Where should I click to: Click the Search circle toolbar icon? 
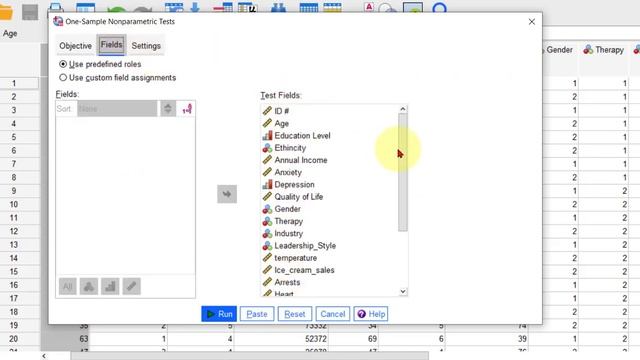439,7
